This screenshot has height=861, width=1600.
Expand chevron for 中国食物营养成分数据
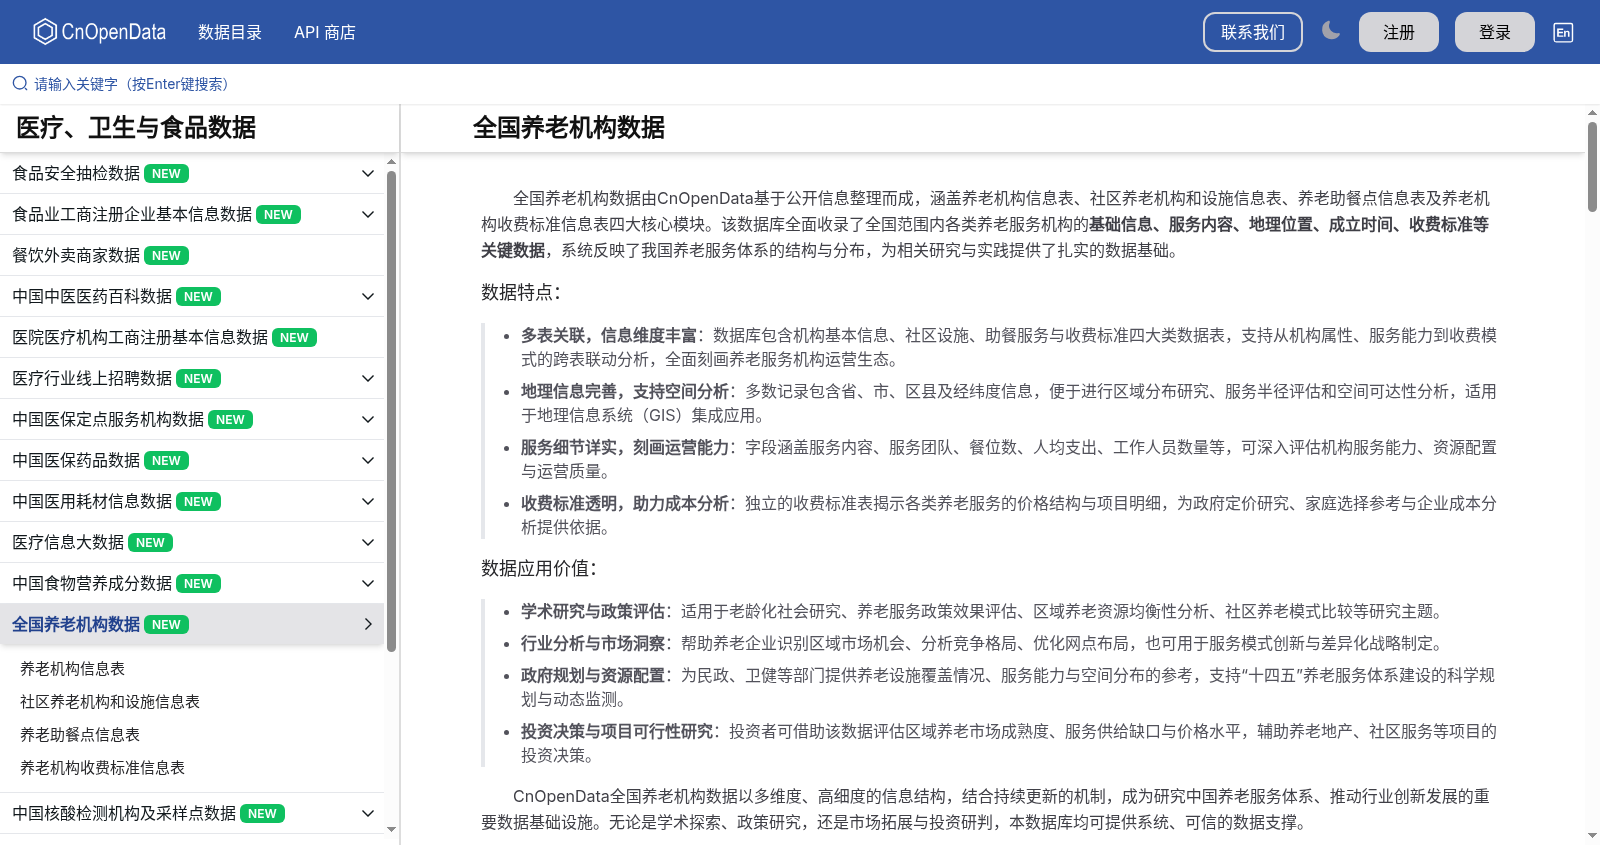click(368, 584)
